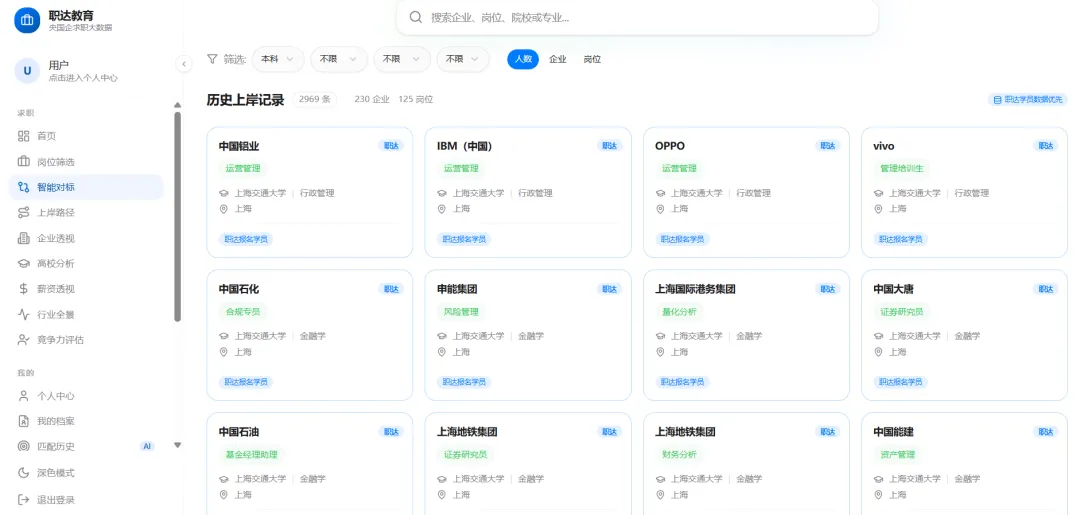Click the sidebar scroll down arrow
1080x515 pixels.
pyautogui.click(x=178, y=445)
